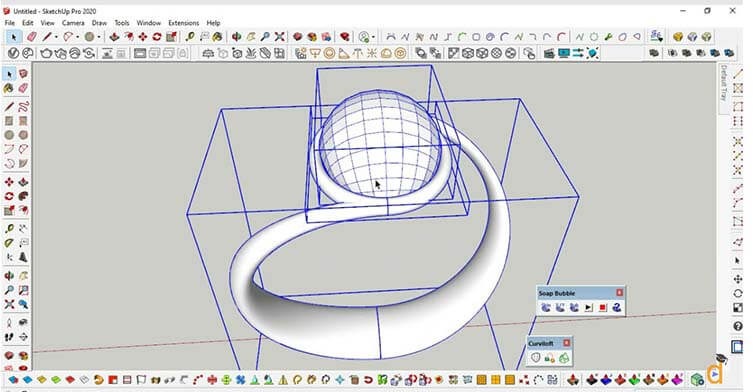The image size is (753, 392).
Task: Open the Extensions menu
Action: tap(183, 23)
